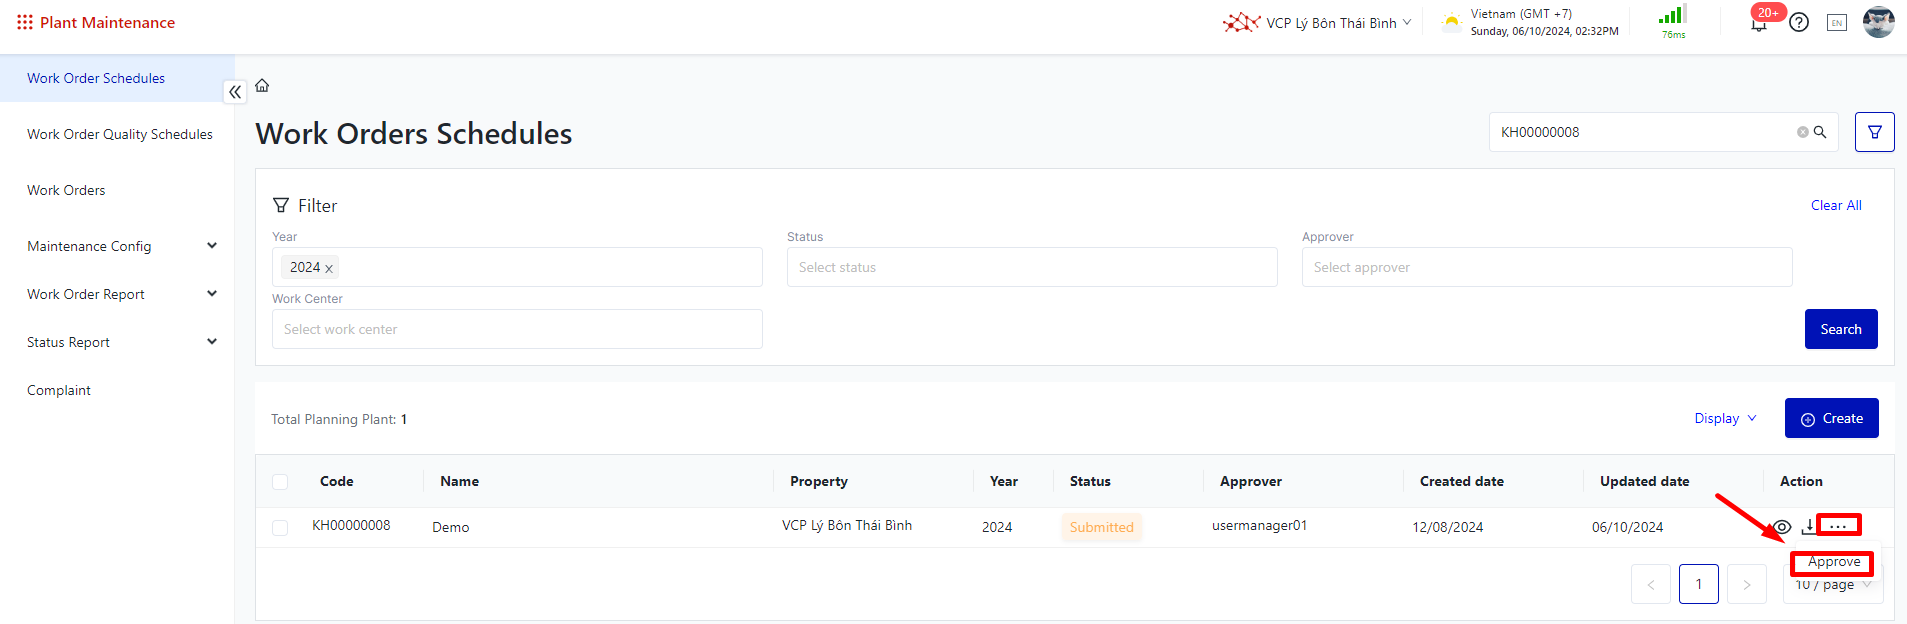This screenshot has height=624, width=1907.
Task: Open the app launcher grid icon
Action: (x=25, y=22)
